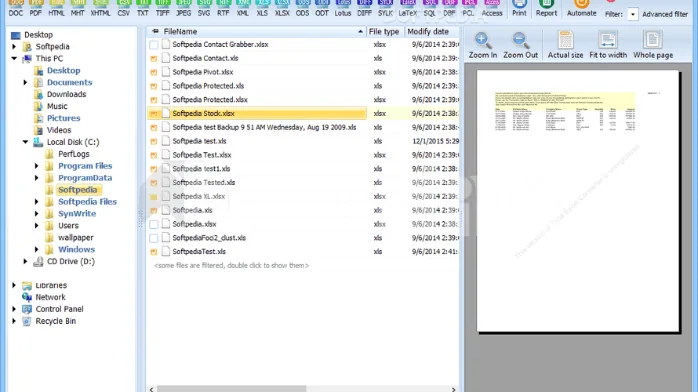Choose PDF conversion format
Image resolution: width=698 pixels, height=392 pixels.
[x=35, y=8]
